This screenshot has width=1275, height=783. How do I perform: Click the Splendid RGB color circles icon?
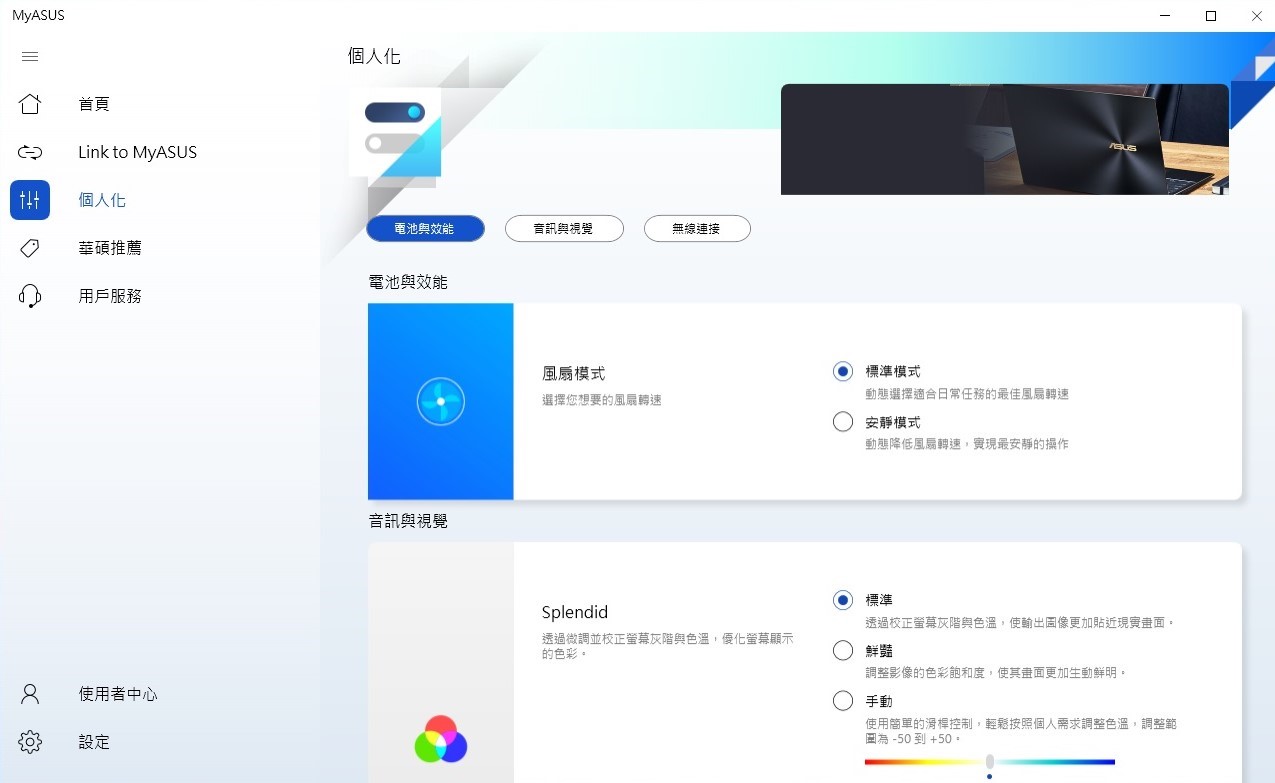point(441,739)
